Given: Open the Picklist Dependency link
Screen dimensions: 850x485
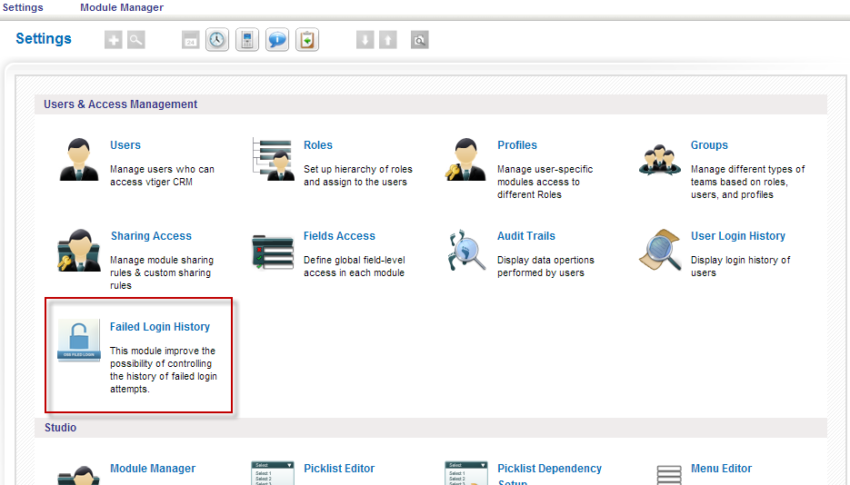Looking at the screenshot, I should 550,474.
